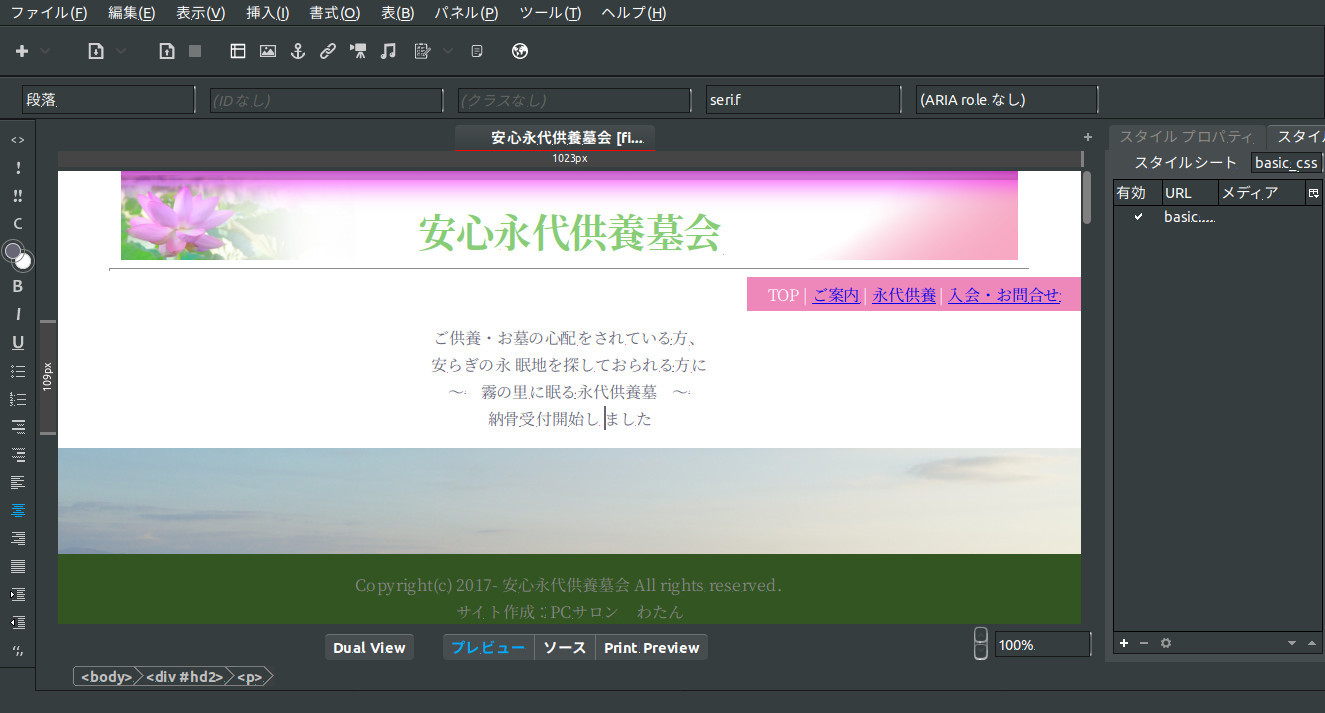Viewport: 1325px width, 713px height.
Task: Expand the form elements dropdown arrow
Action: tap(447, 51)
